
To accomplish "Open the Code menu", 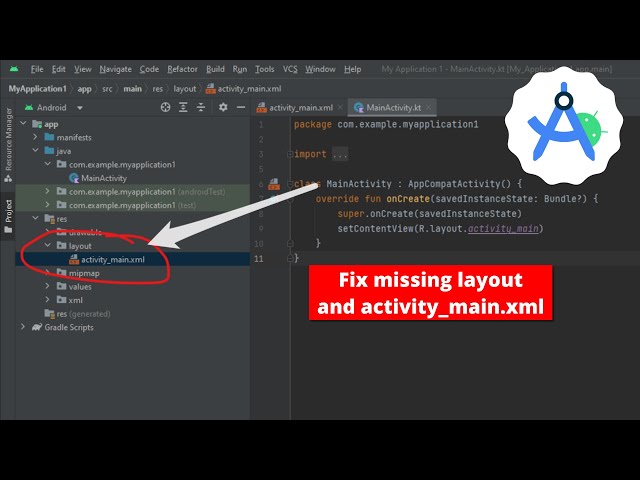I will 149,69.
